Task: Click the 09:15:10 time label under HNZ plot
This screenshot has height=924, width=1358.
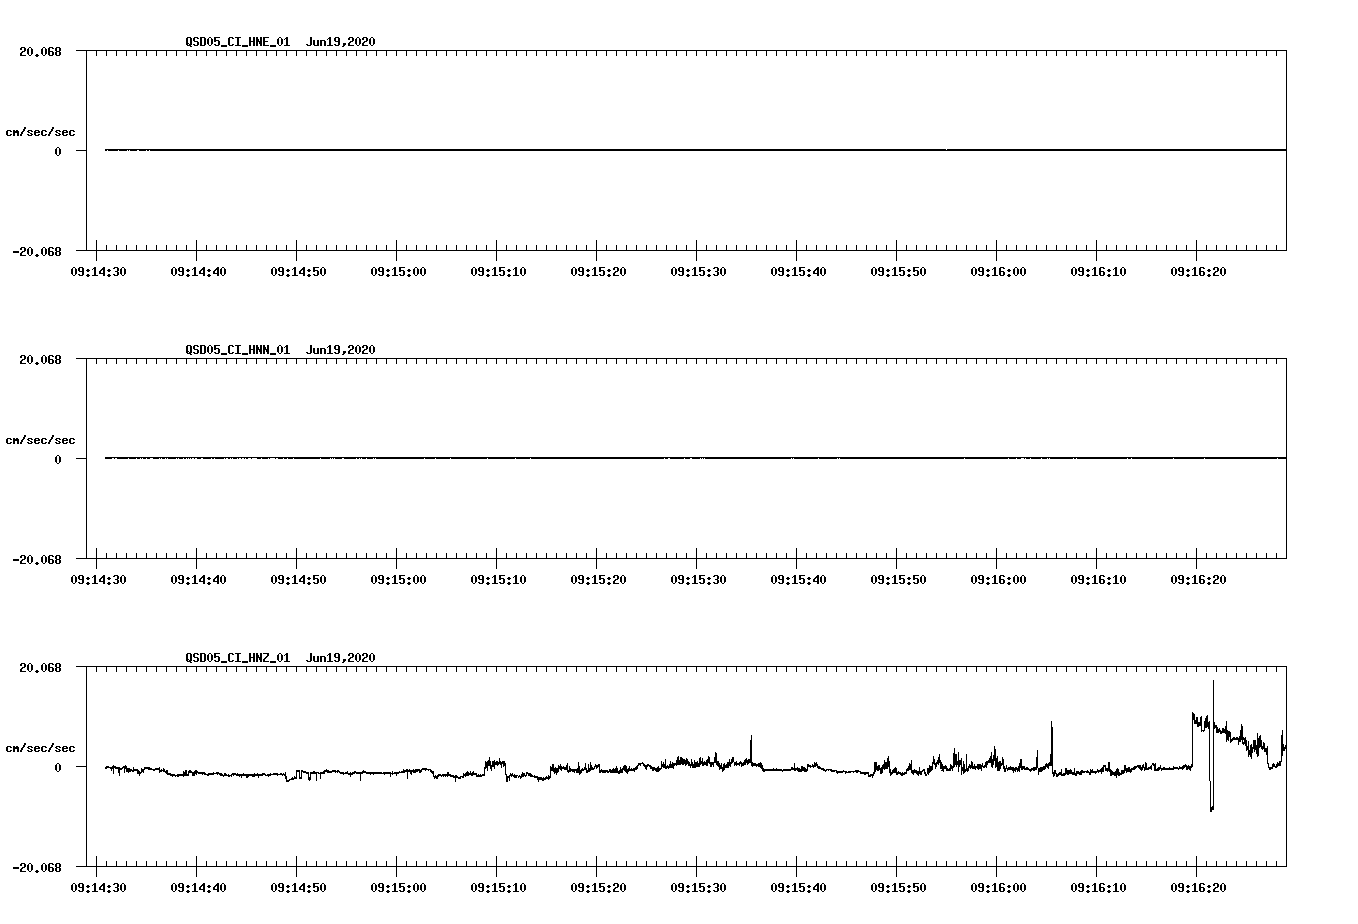Action: pos(498,888)
